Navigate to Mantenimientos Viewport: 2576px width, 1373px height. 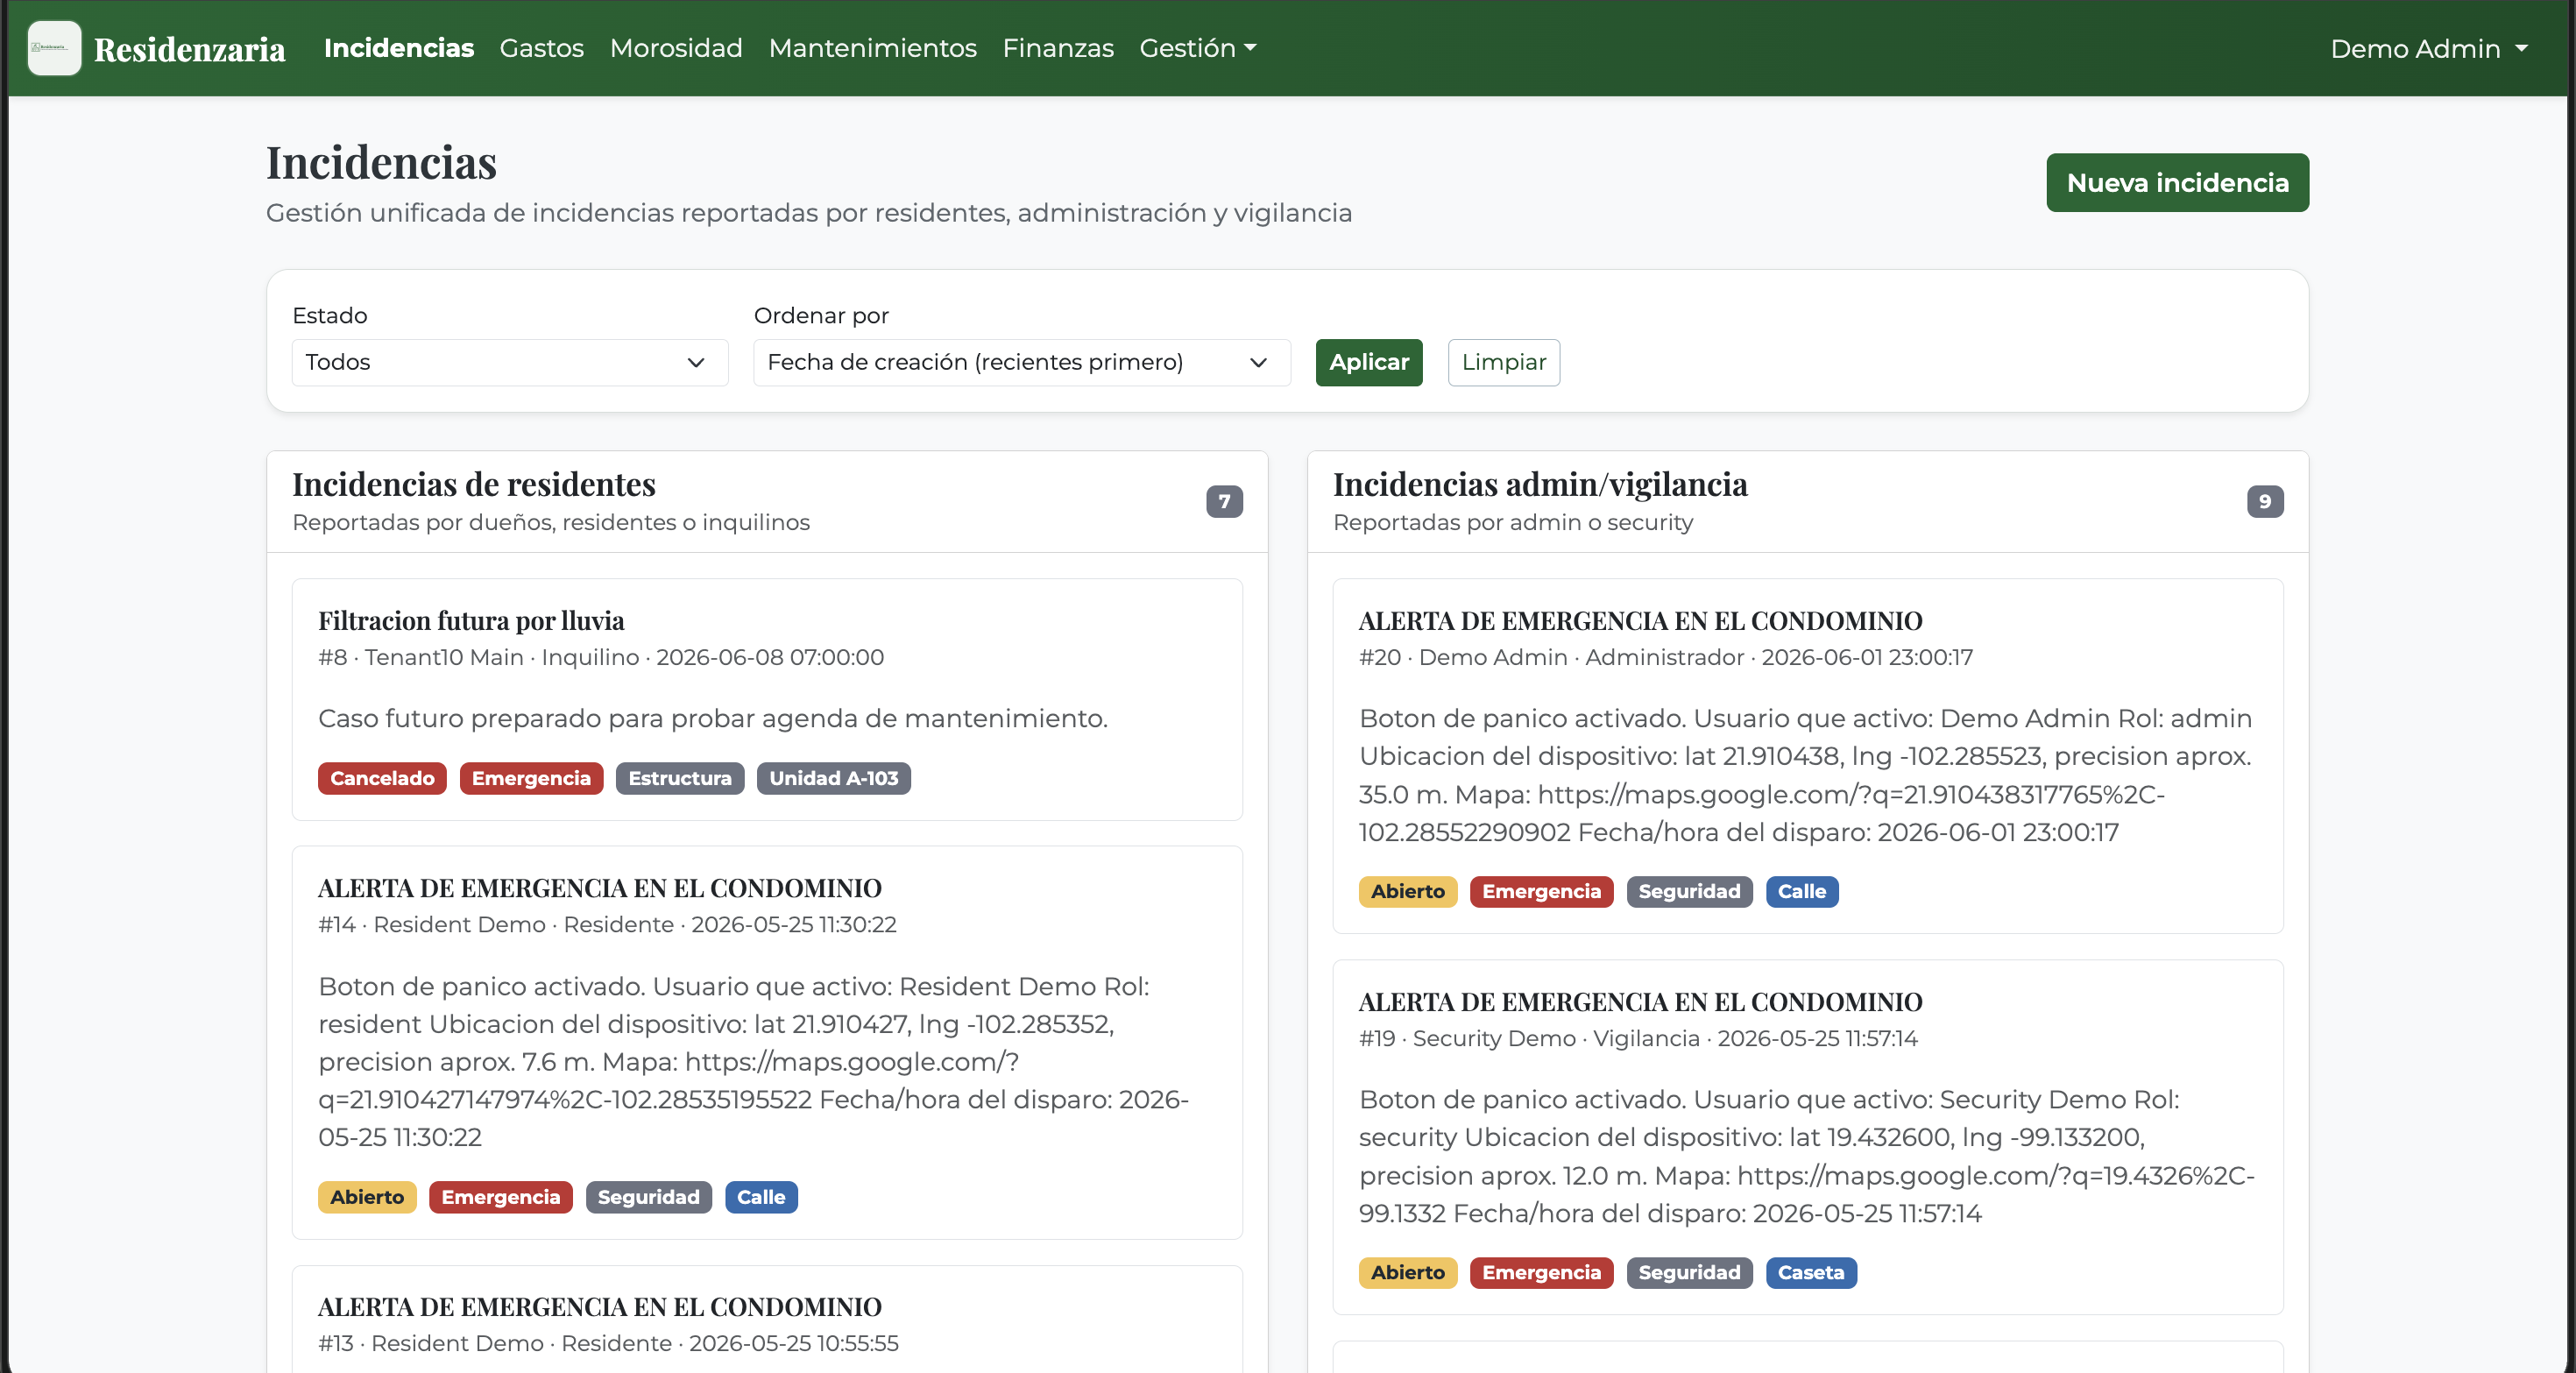click(x=872, y=48)
